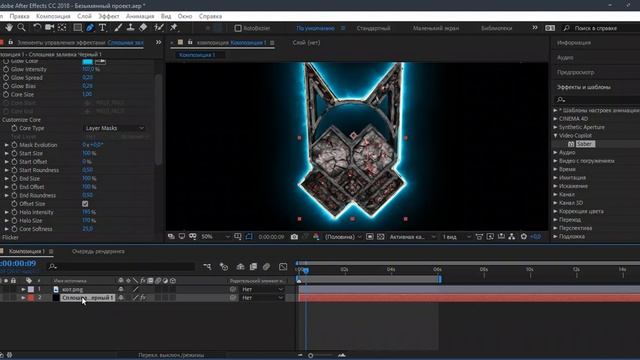Click the Glow Color cyan swatch
Screen dimensions: 640x360
(87, 61)
